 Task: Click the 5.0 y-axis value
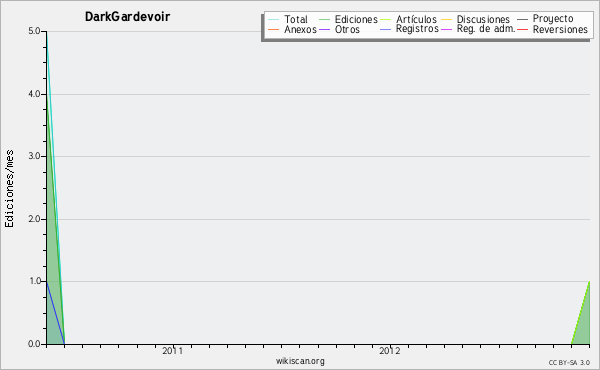(x=34, y=31)
